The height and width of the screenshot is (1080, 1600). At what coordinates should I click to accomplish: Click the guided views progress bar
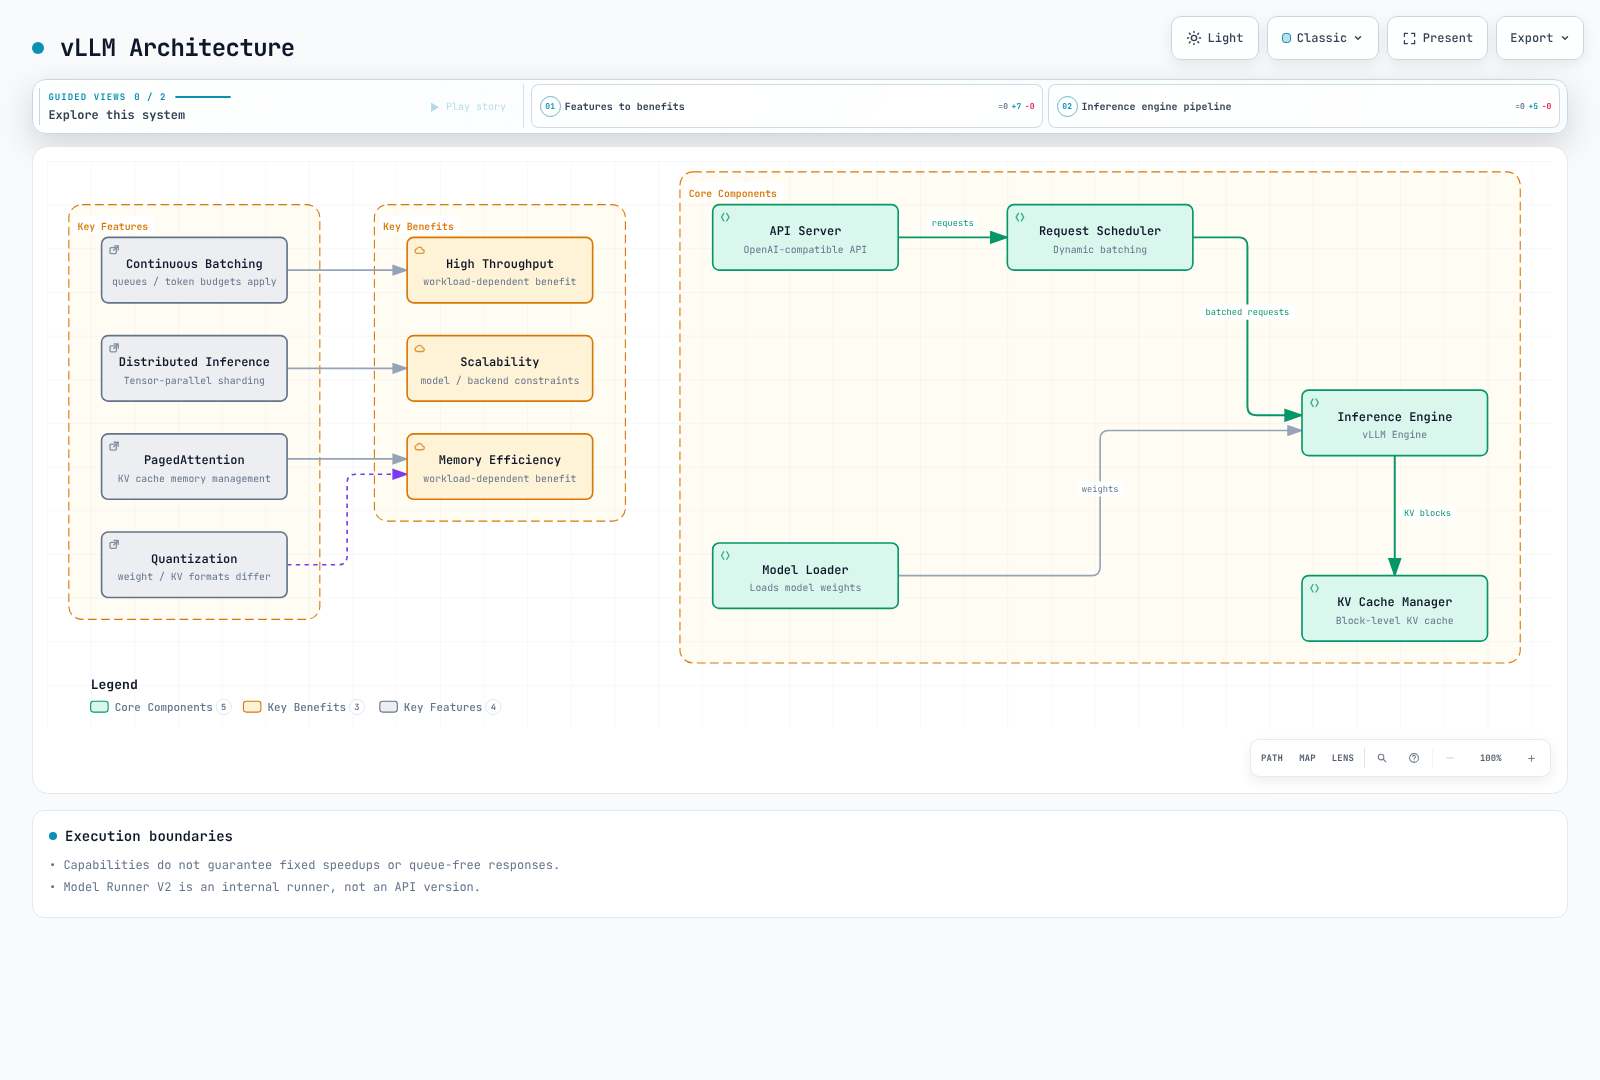coord(203,97)
